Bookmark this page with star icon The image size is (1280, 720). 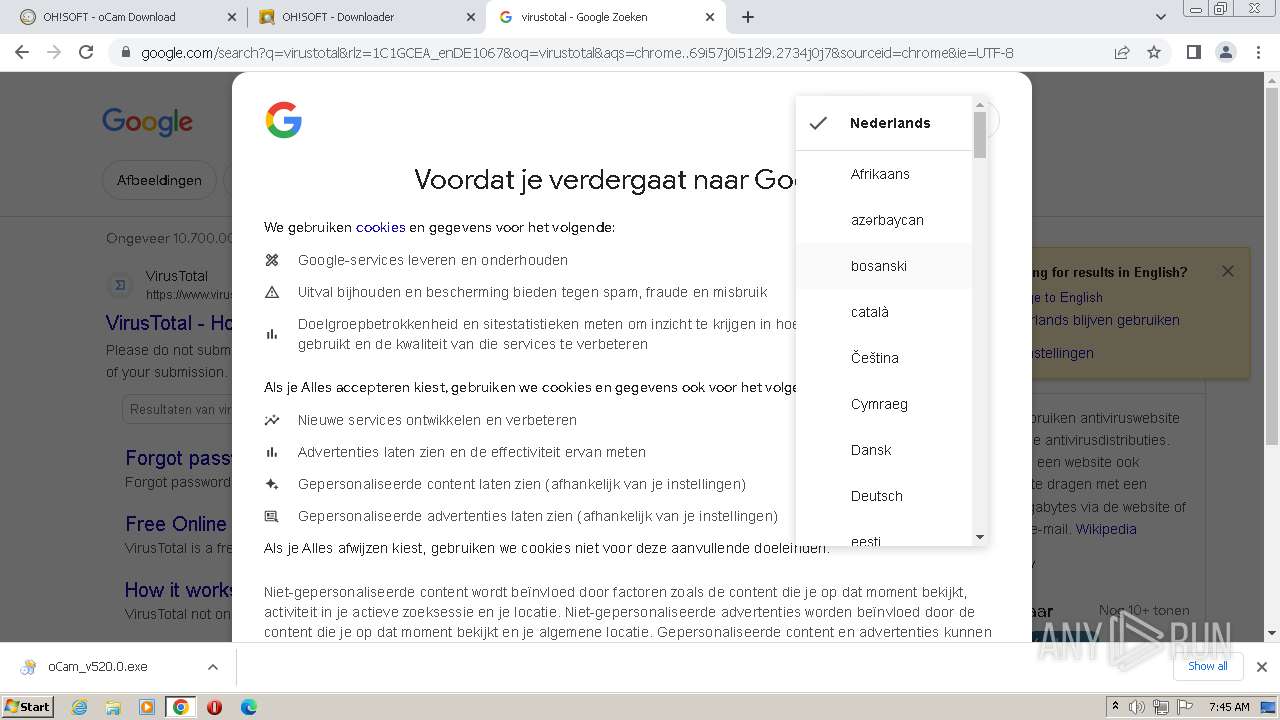click(1154, 53)
